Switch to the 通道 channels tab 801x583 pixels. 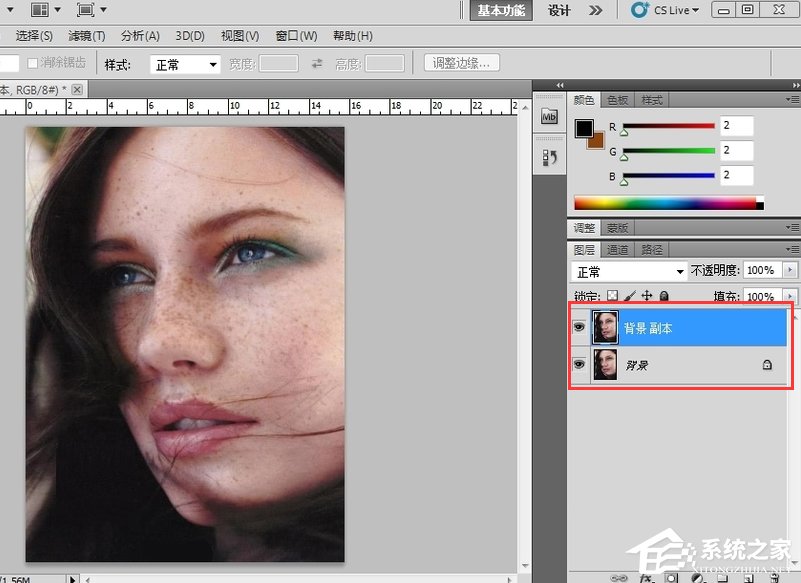(618, 250)
